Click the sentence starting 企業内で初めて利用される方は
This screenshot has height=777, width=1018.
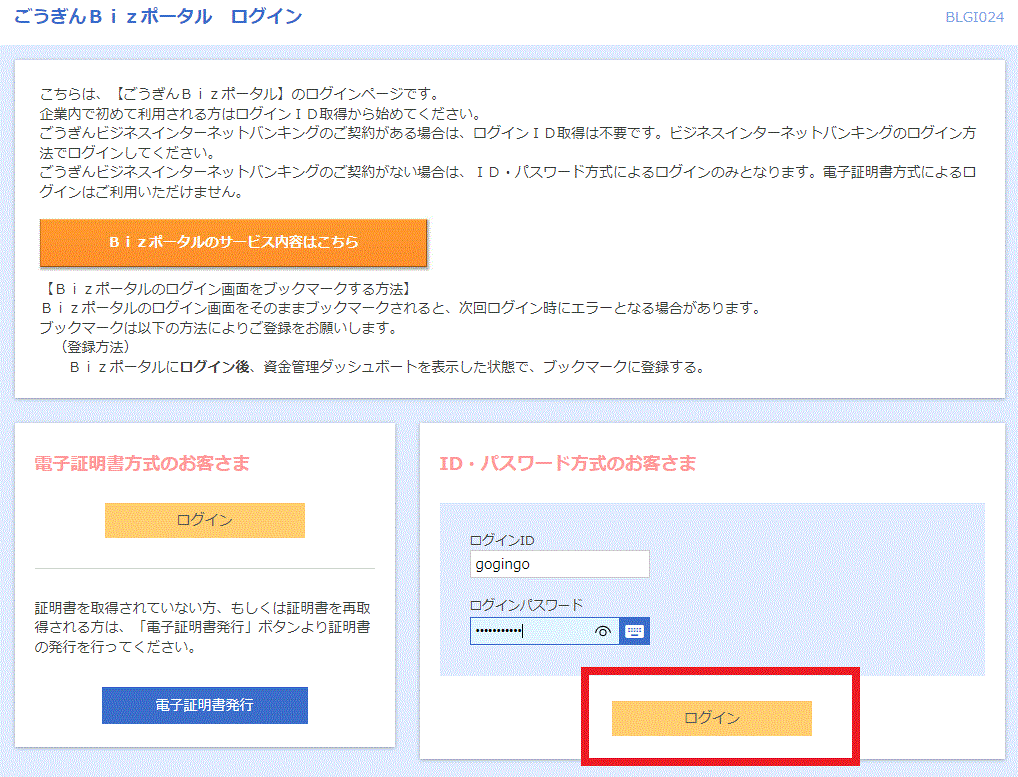tap(260, 114)
